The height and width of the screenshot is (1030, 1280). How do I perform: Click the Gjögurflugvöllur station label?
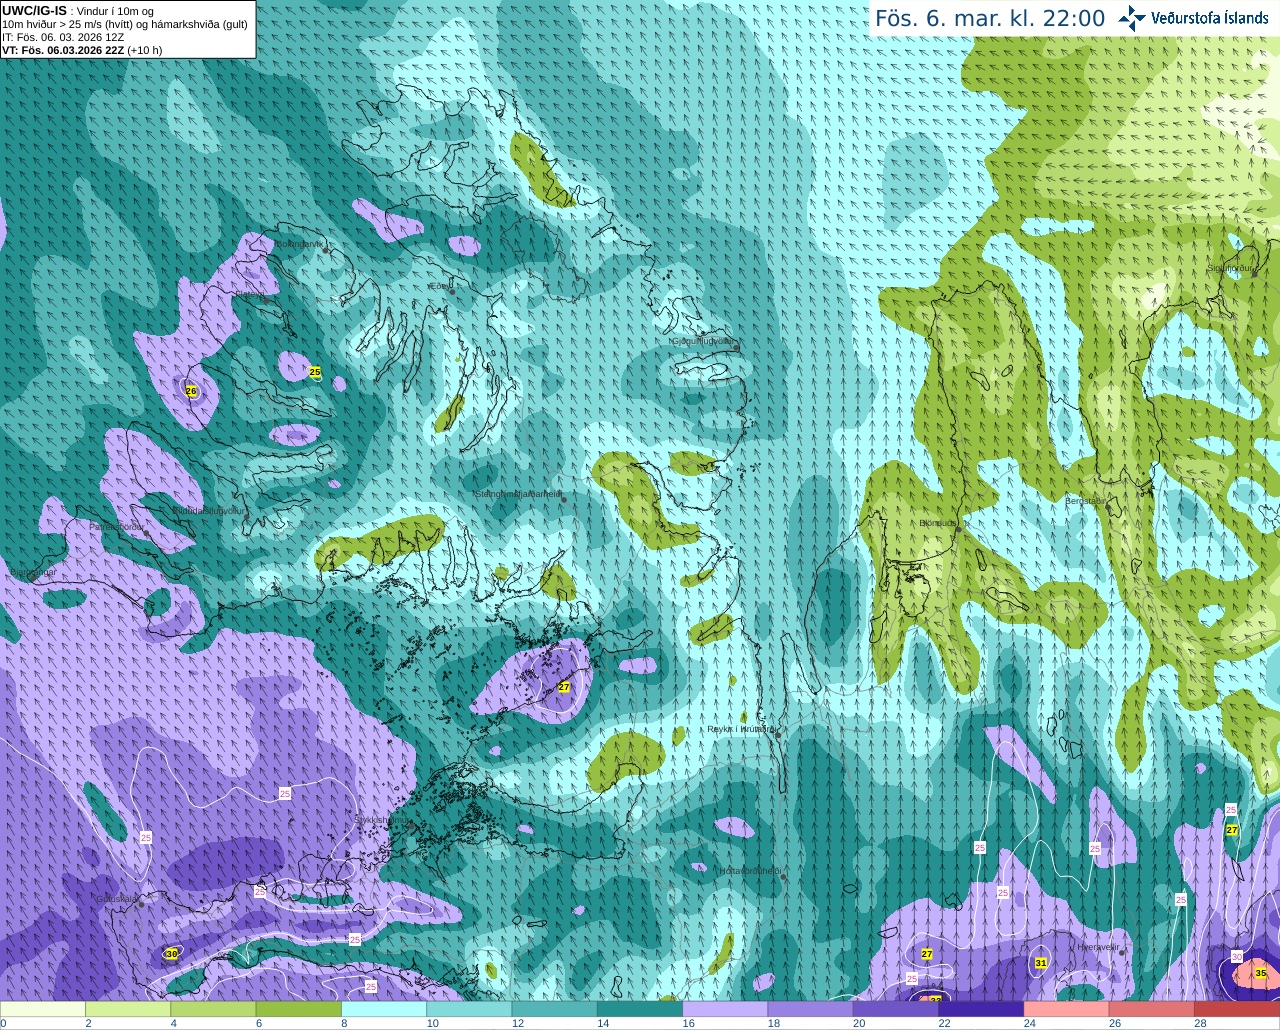pyautogui.click(x=704, y=341)
